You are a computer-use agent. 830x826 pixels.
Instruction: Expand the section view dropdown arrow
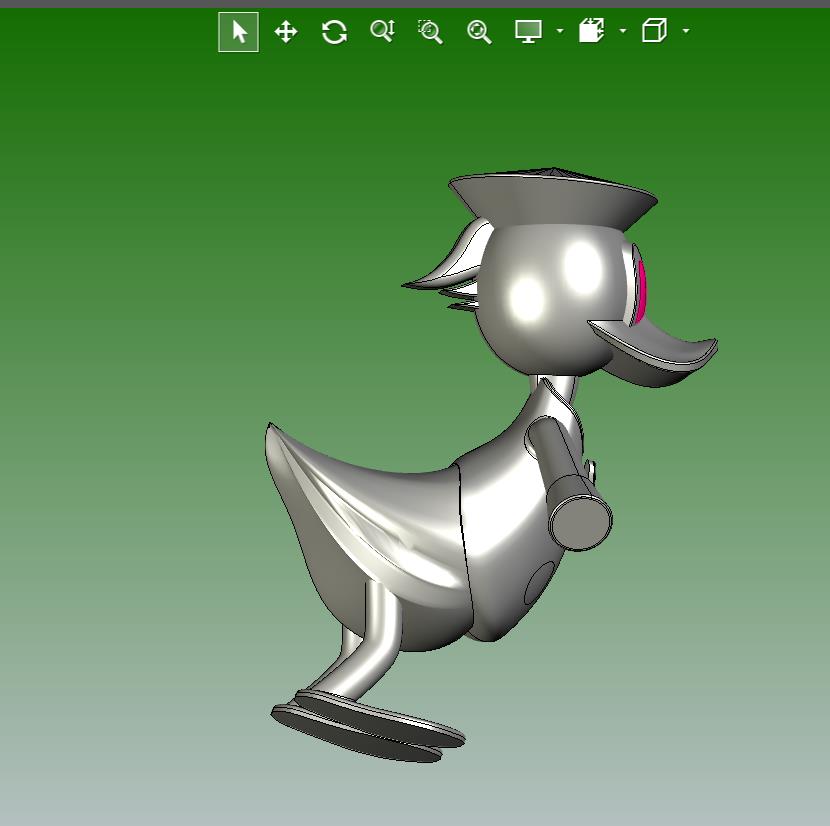click(x=623, y=31)
